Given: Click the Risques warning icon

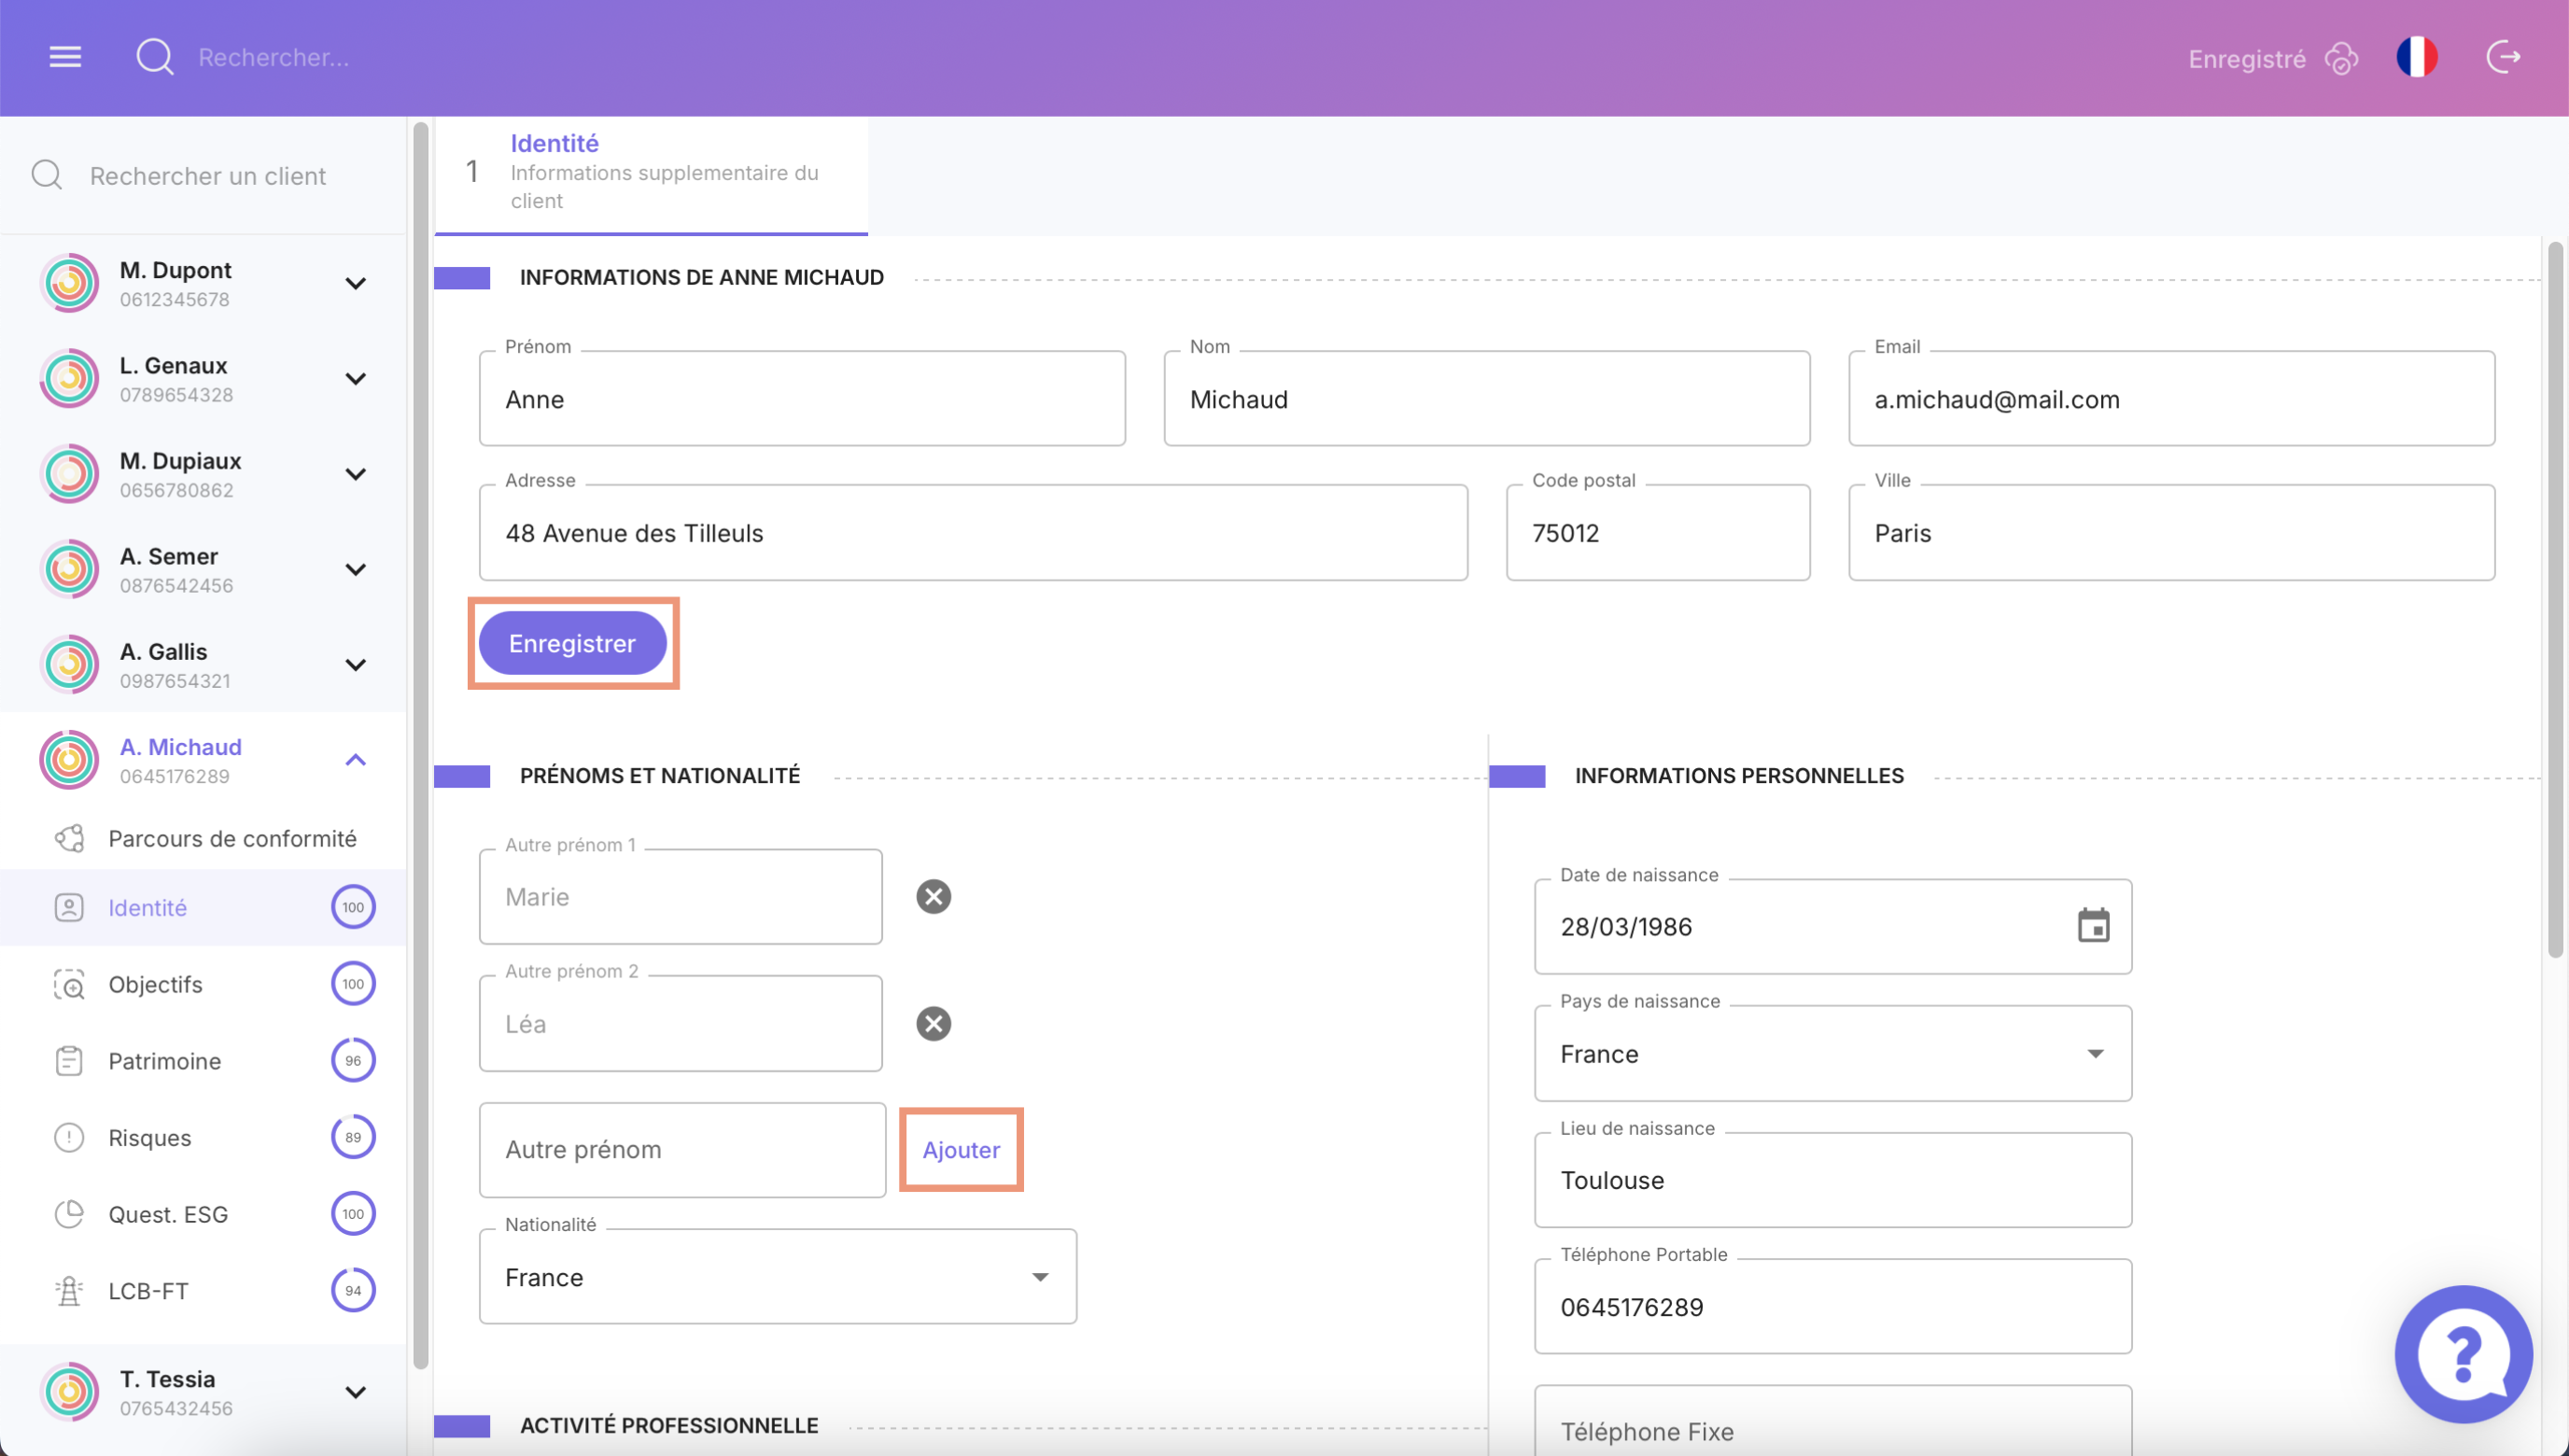Looking at the screenshot, I should pos(69,1137).
